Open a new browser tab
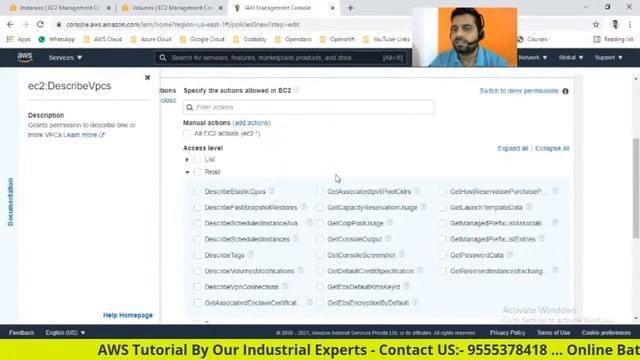The width and height of the screenshot is (640, 360). click(x=350, y=8)
